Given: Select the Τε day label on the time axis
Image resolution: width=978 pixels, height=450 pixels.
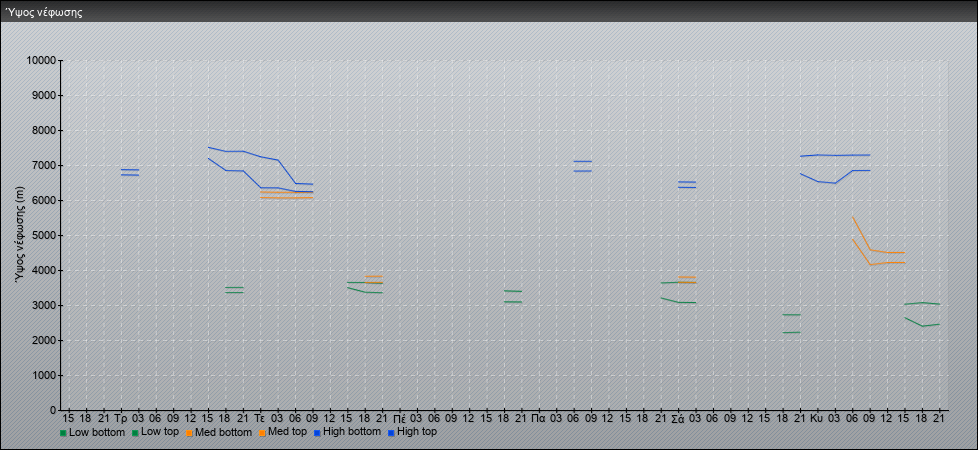Looking at the screenshot, I should pyautogui.click(x=260, y=418).
